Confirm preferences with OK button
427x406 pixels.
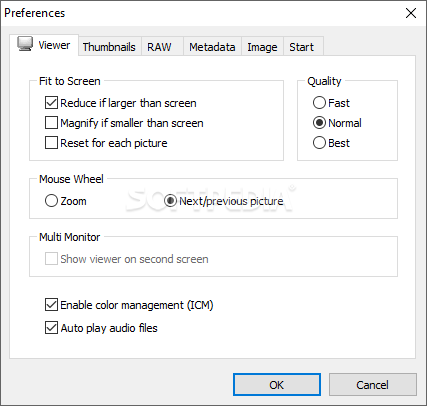coord(277,385)
